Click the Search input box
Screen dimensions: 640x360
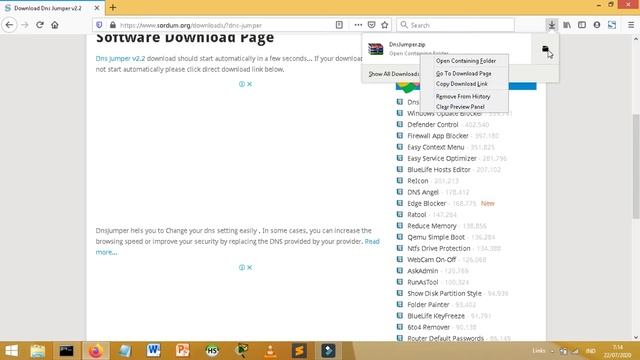pos(455,25)
